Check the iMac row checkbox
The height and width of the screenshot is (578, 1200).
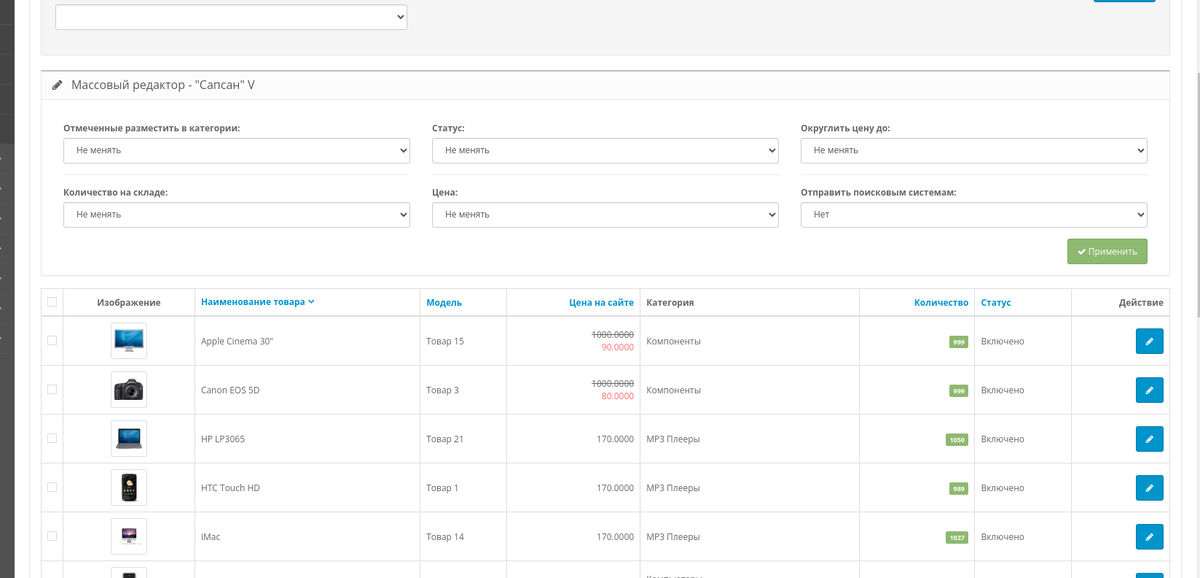click(52, 537)
